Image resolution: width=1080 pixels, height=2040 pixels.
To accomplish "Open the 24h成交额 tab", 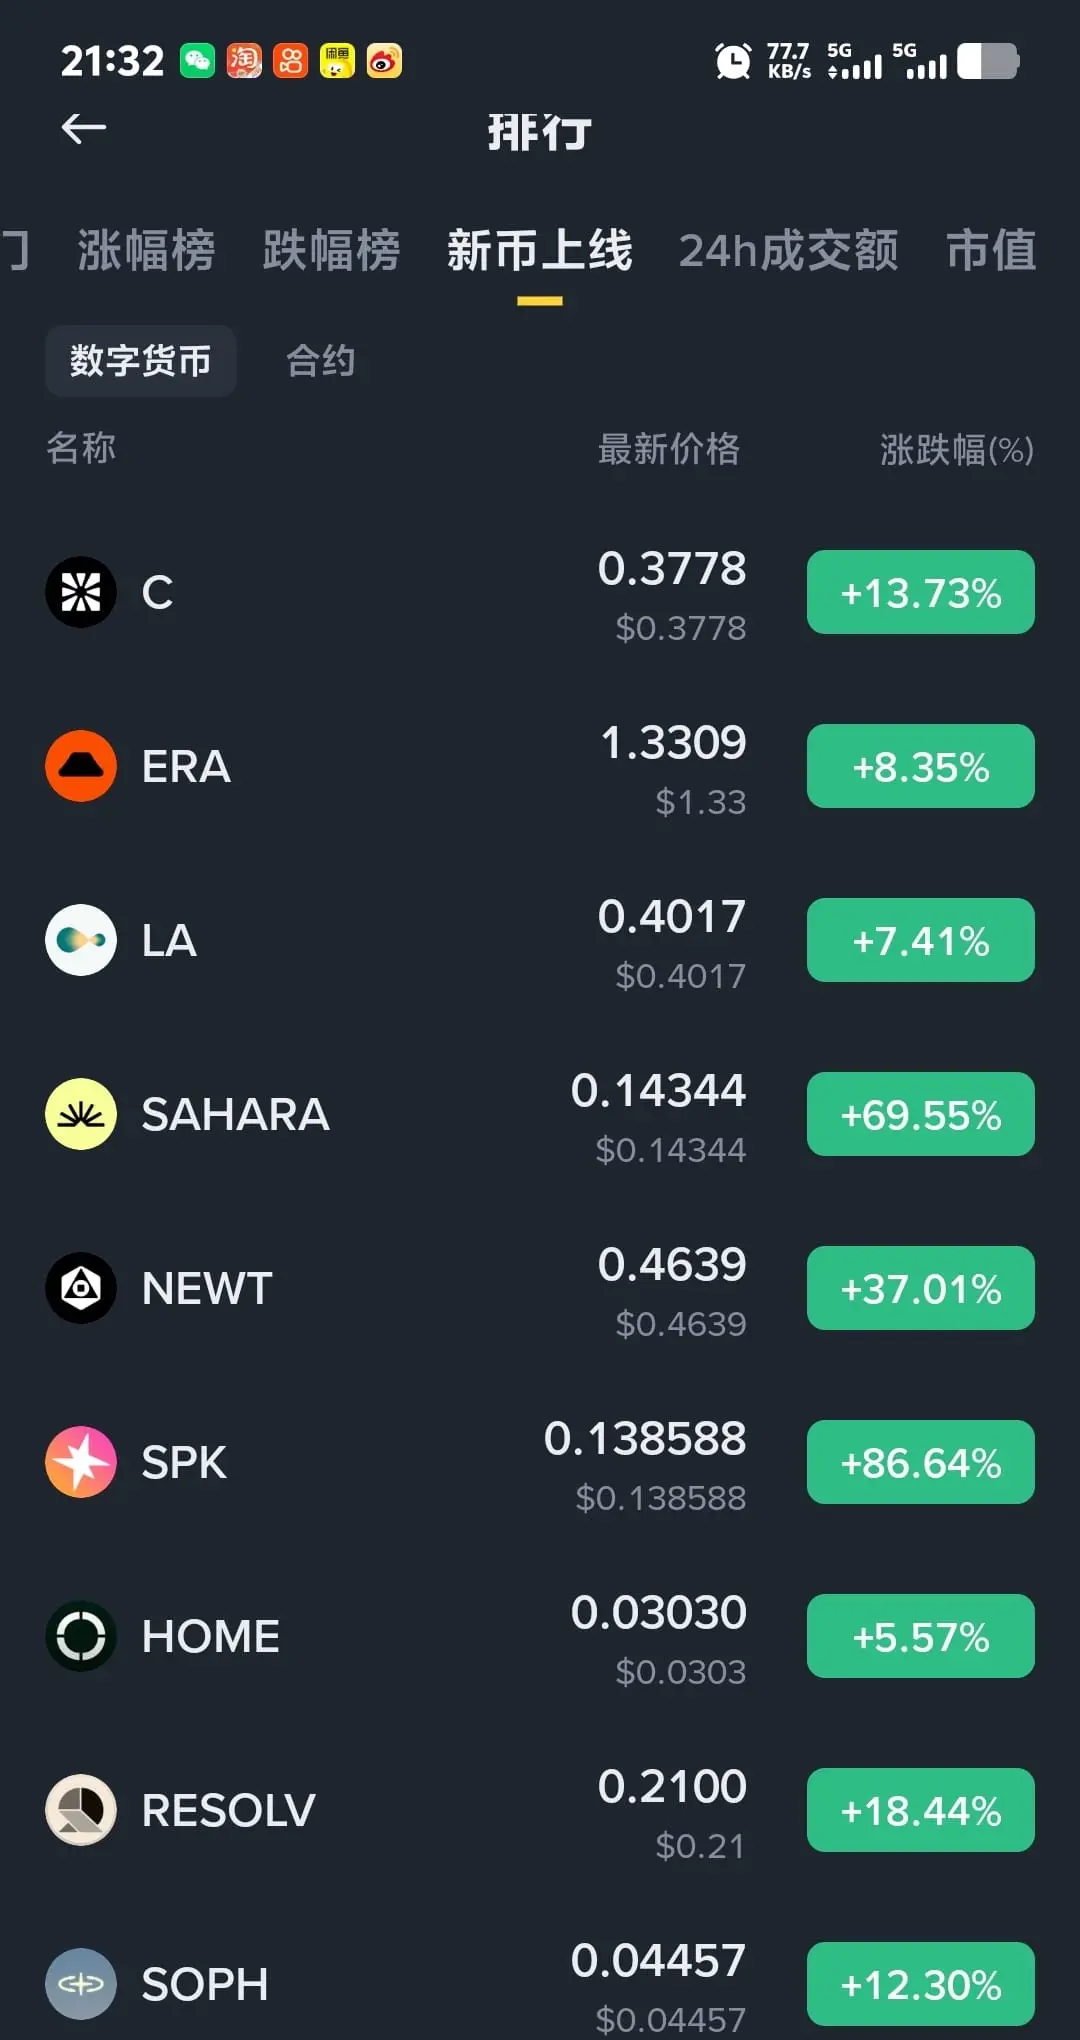I will click(788, 250).
